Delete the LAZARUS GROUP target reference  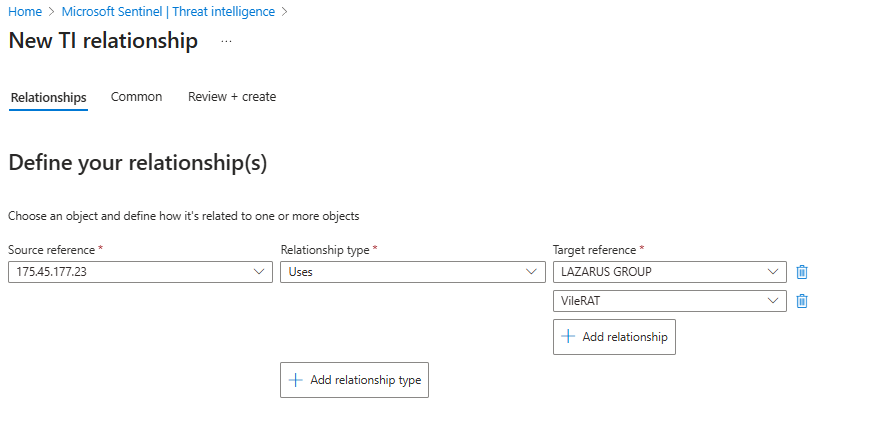802,272
